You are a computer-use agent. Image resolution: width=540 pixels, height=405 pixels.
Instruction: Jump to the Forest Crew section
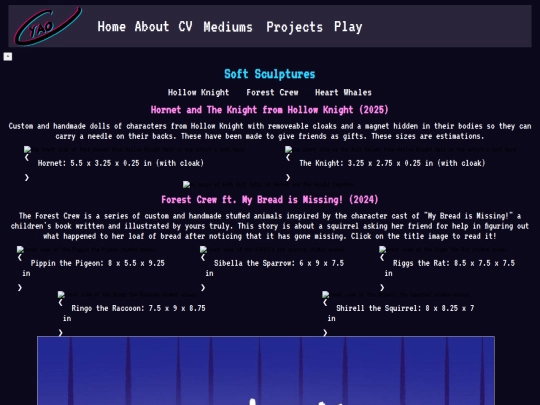[x=272, y=92]
